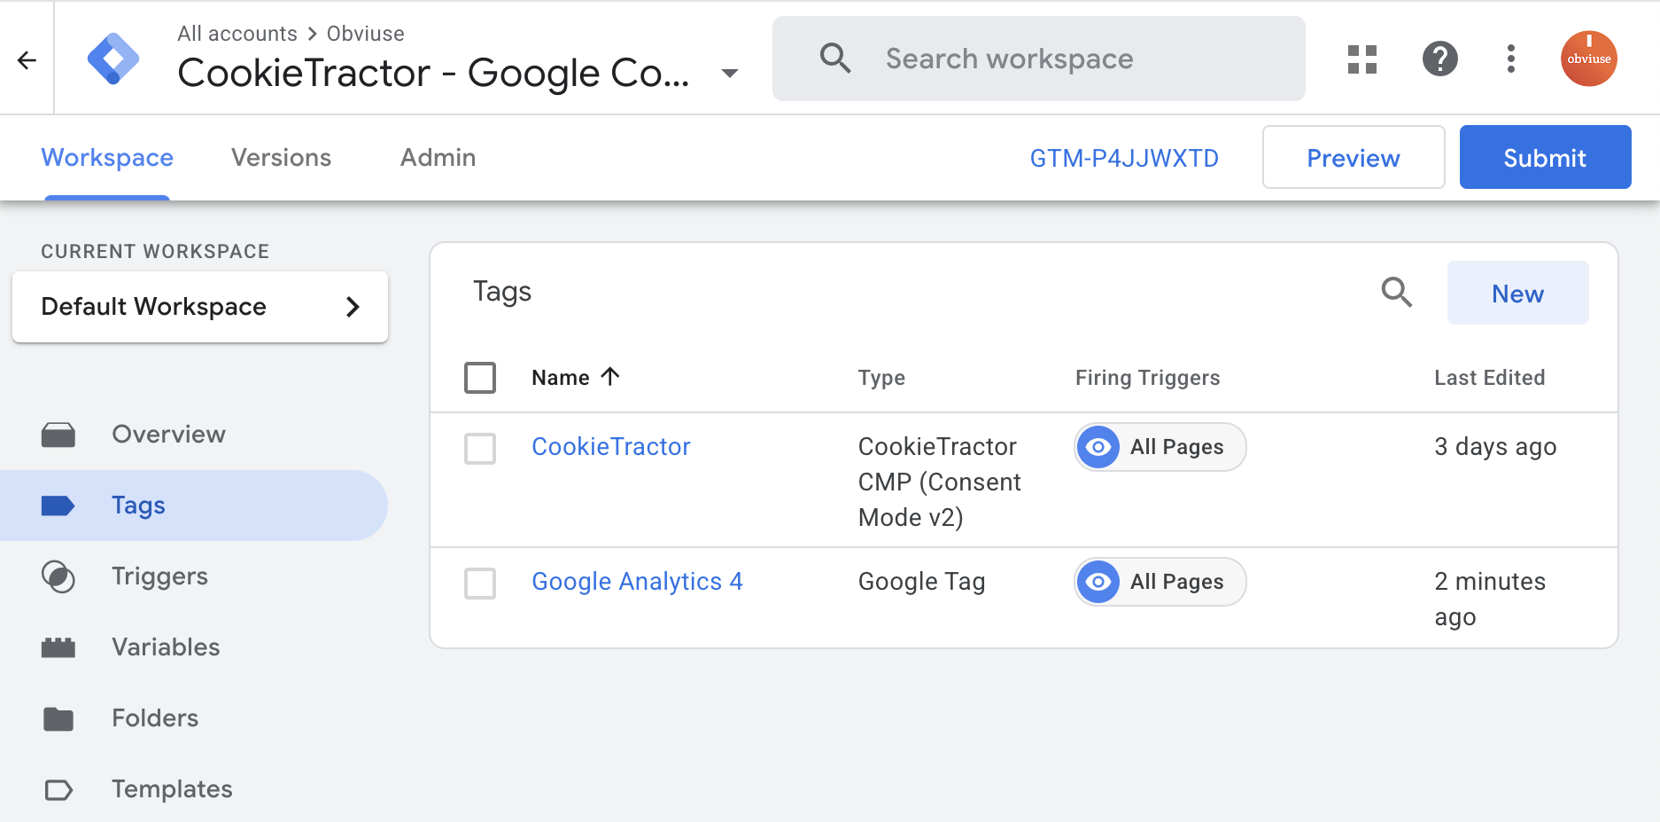This screenshot has width=1660, height=822.
Task: Click the GTM-P4JJWXTD container ID link
Action: tap(1124, 158)
